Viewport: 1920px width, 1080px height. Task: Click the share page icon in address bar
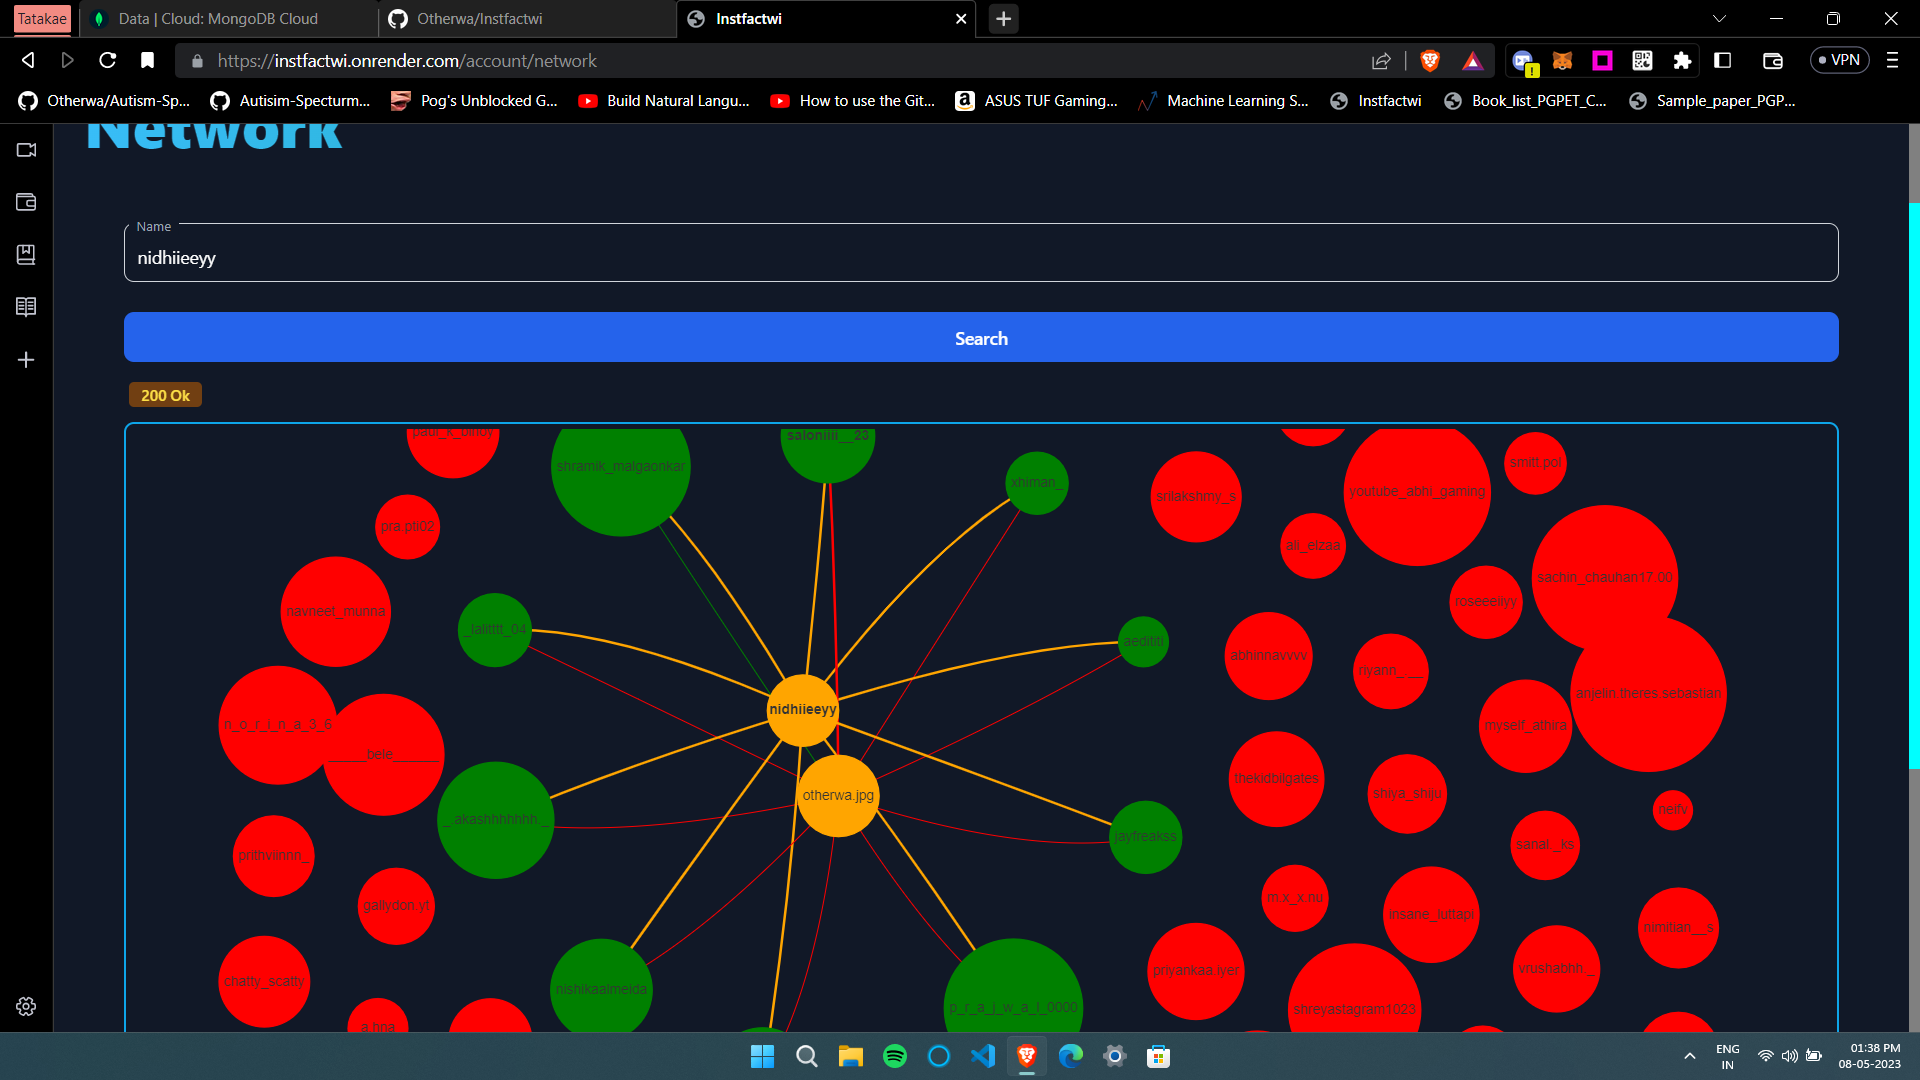[1381, 61]
